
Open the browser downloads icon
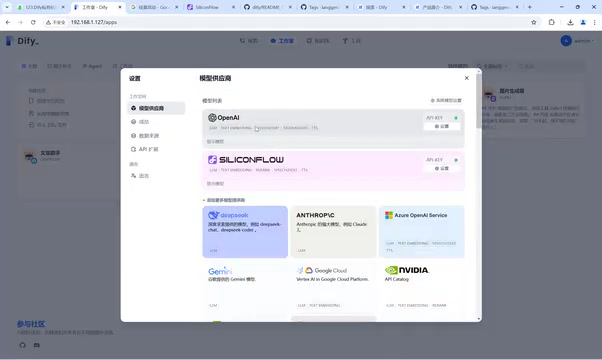570,22
